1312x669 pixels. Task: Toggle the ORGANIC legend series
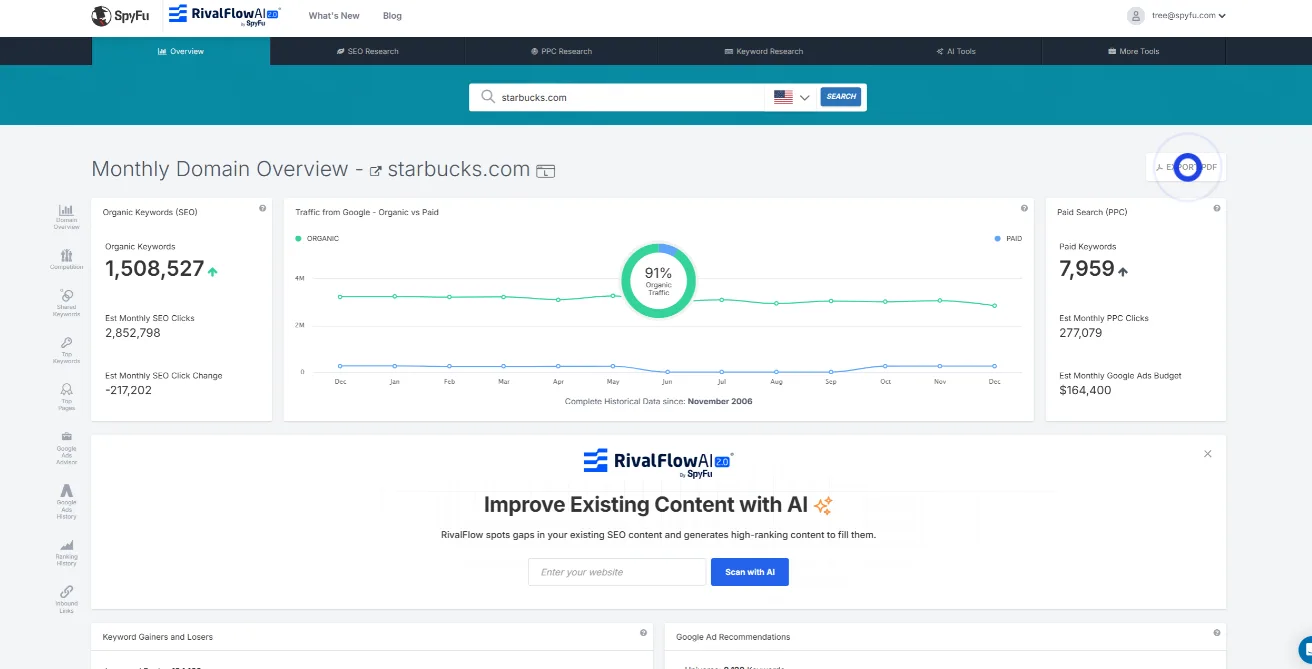pos(317,239)
